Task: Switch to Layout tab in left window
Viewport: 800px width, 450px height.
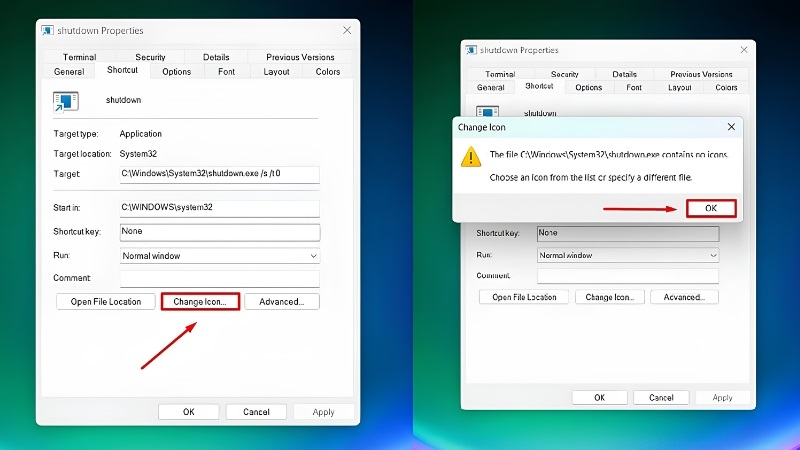Action: (276, 71)
